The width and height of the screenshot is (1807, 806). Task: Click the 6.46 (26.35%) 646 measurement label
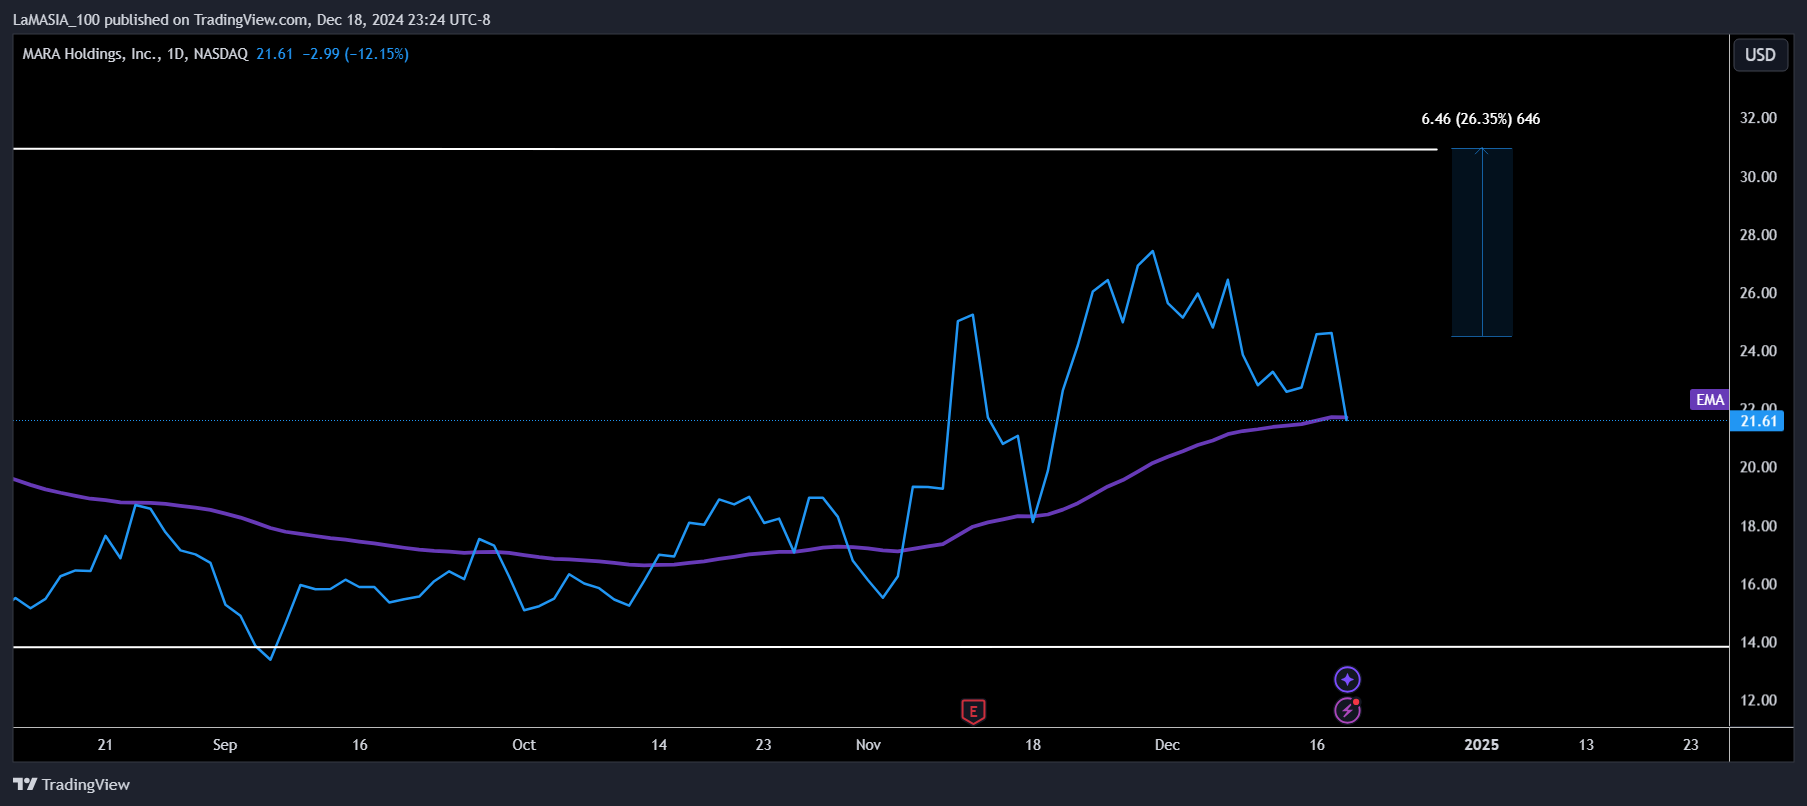coord(1481,119)
